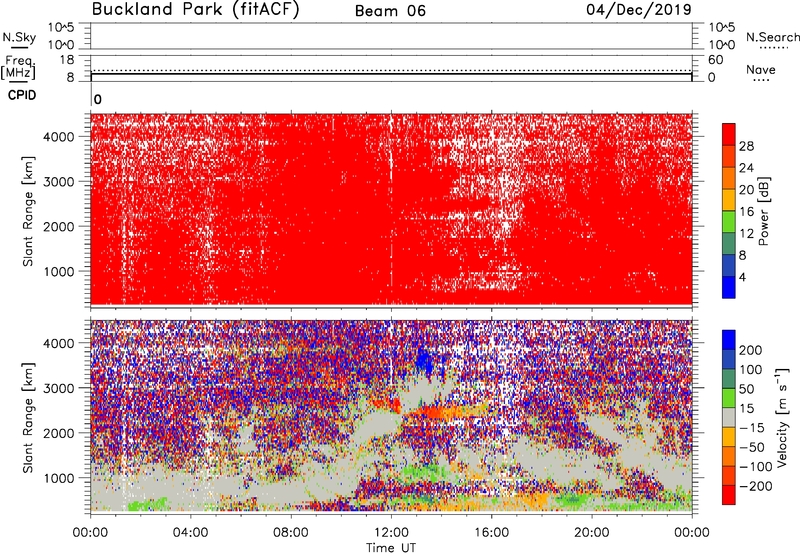Click the 'Time UT' axis title
Image resolution: width=800 pixels, height=554 pixels.
[x=391, y=548]
